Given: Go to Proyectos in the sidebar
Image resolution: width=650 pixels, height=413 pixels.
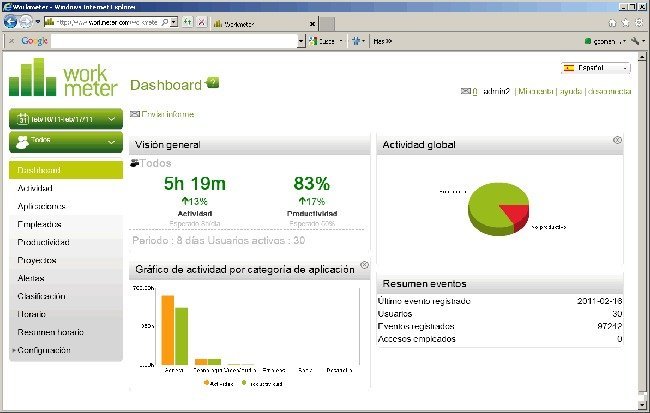Looking at the screenshot, I should [x=38, y=260].
